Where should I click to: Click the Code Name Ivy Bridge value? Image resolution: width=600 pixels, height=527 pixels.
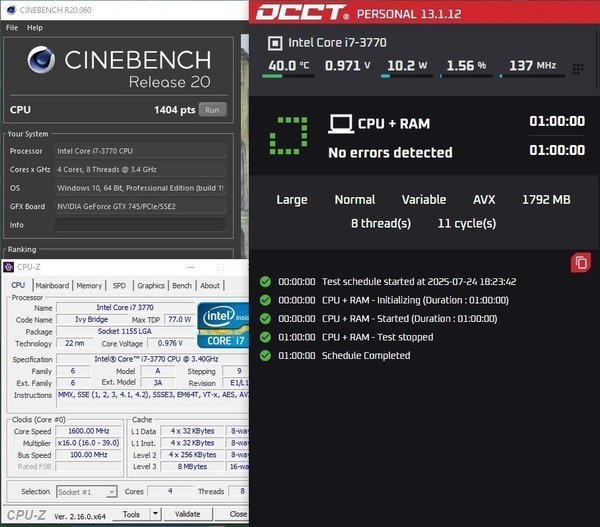click(x=91, y=320)
